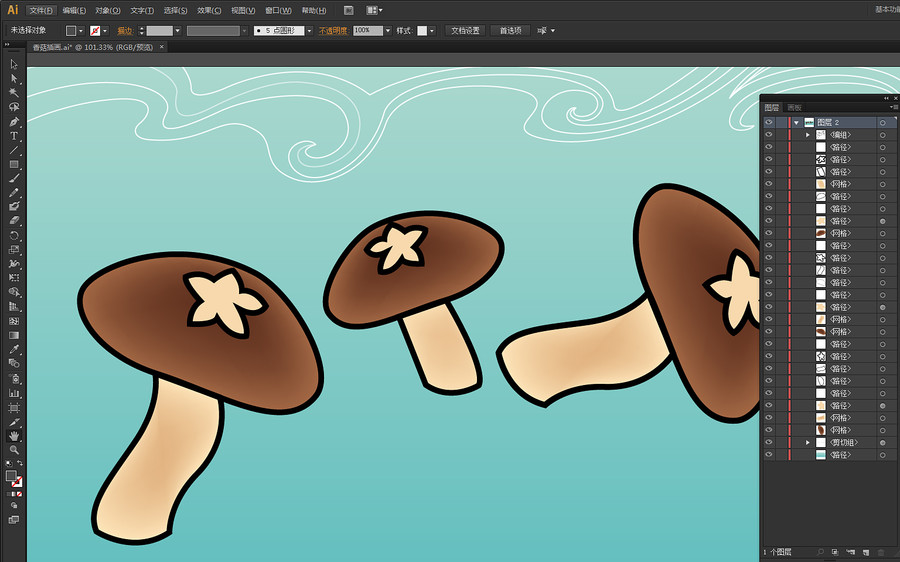The height and width of the screenshot is (562, 900).
Task: Swap fill and stroke colors in toolbox
Action: [20, 463]
